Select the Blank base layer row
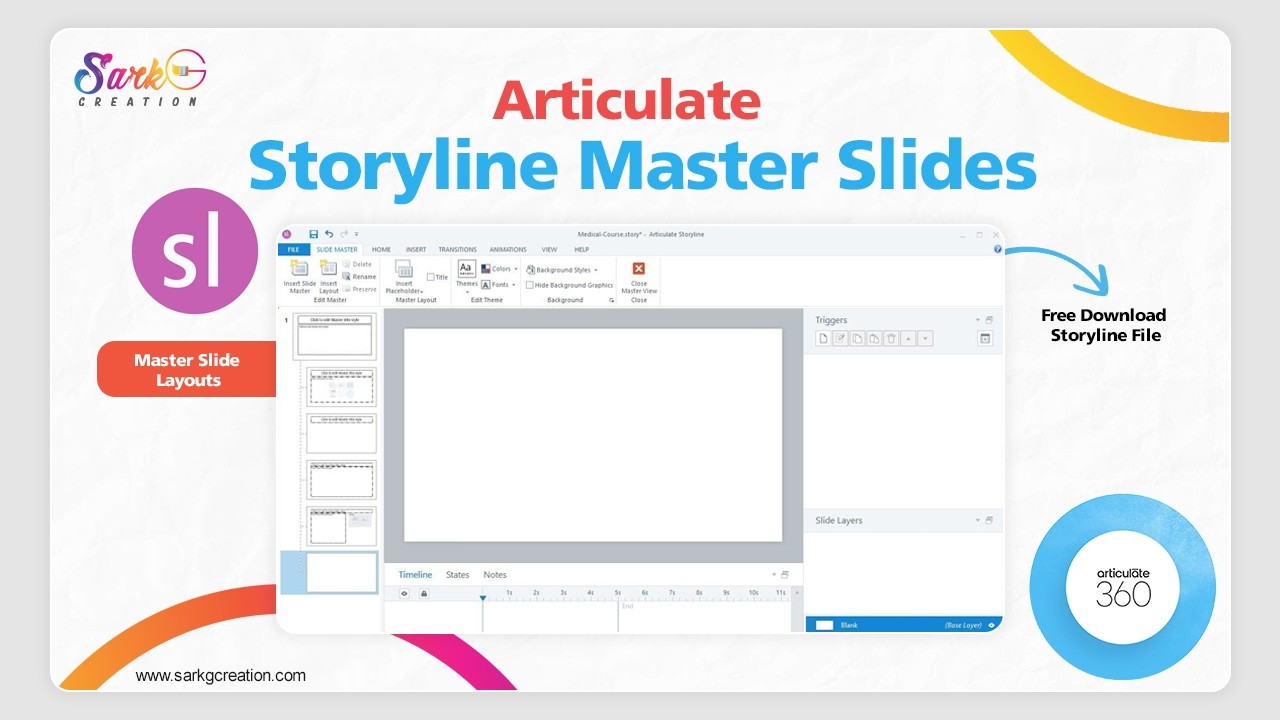 pyautogui.click(x=904, y=625)
